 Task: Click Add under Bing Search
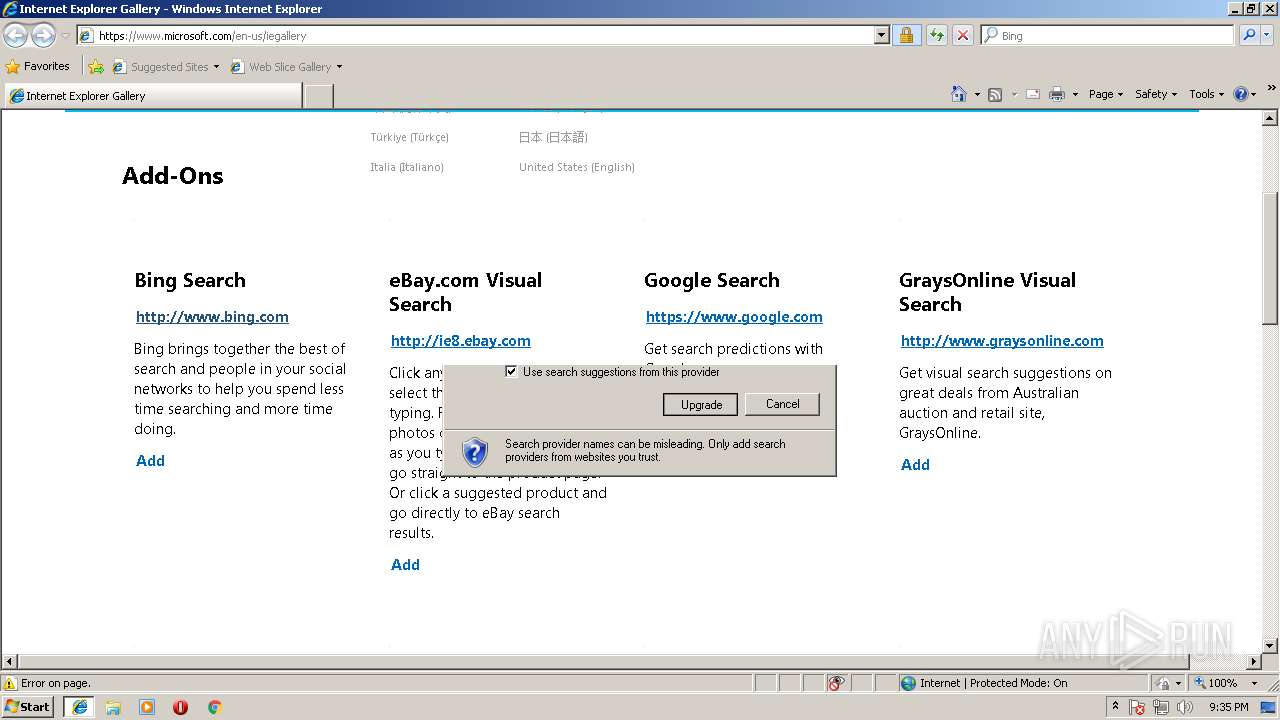tap(150, 461)
